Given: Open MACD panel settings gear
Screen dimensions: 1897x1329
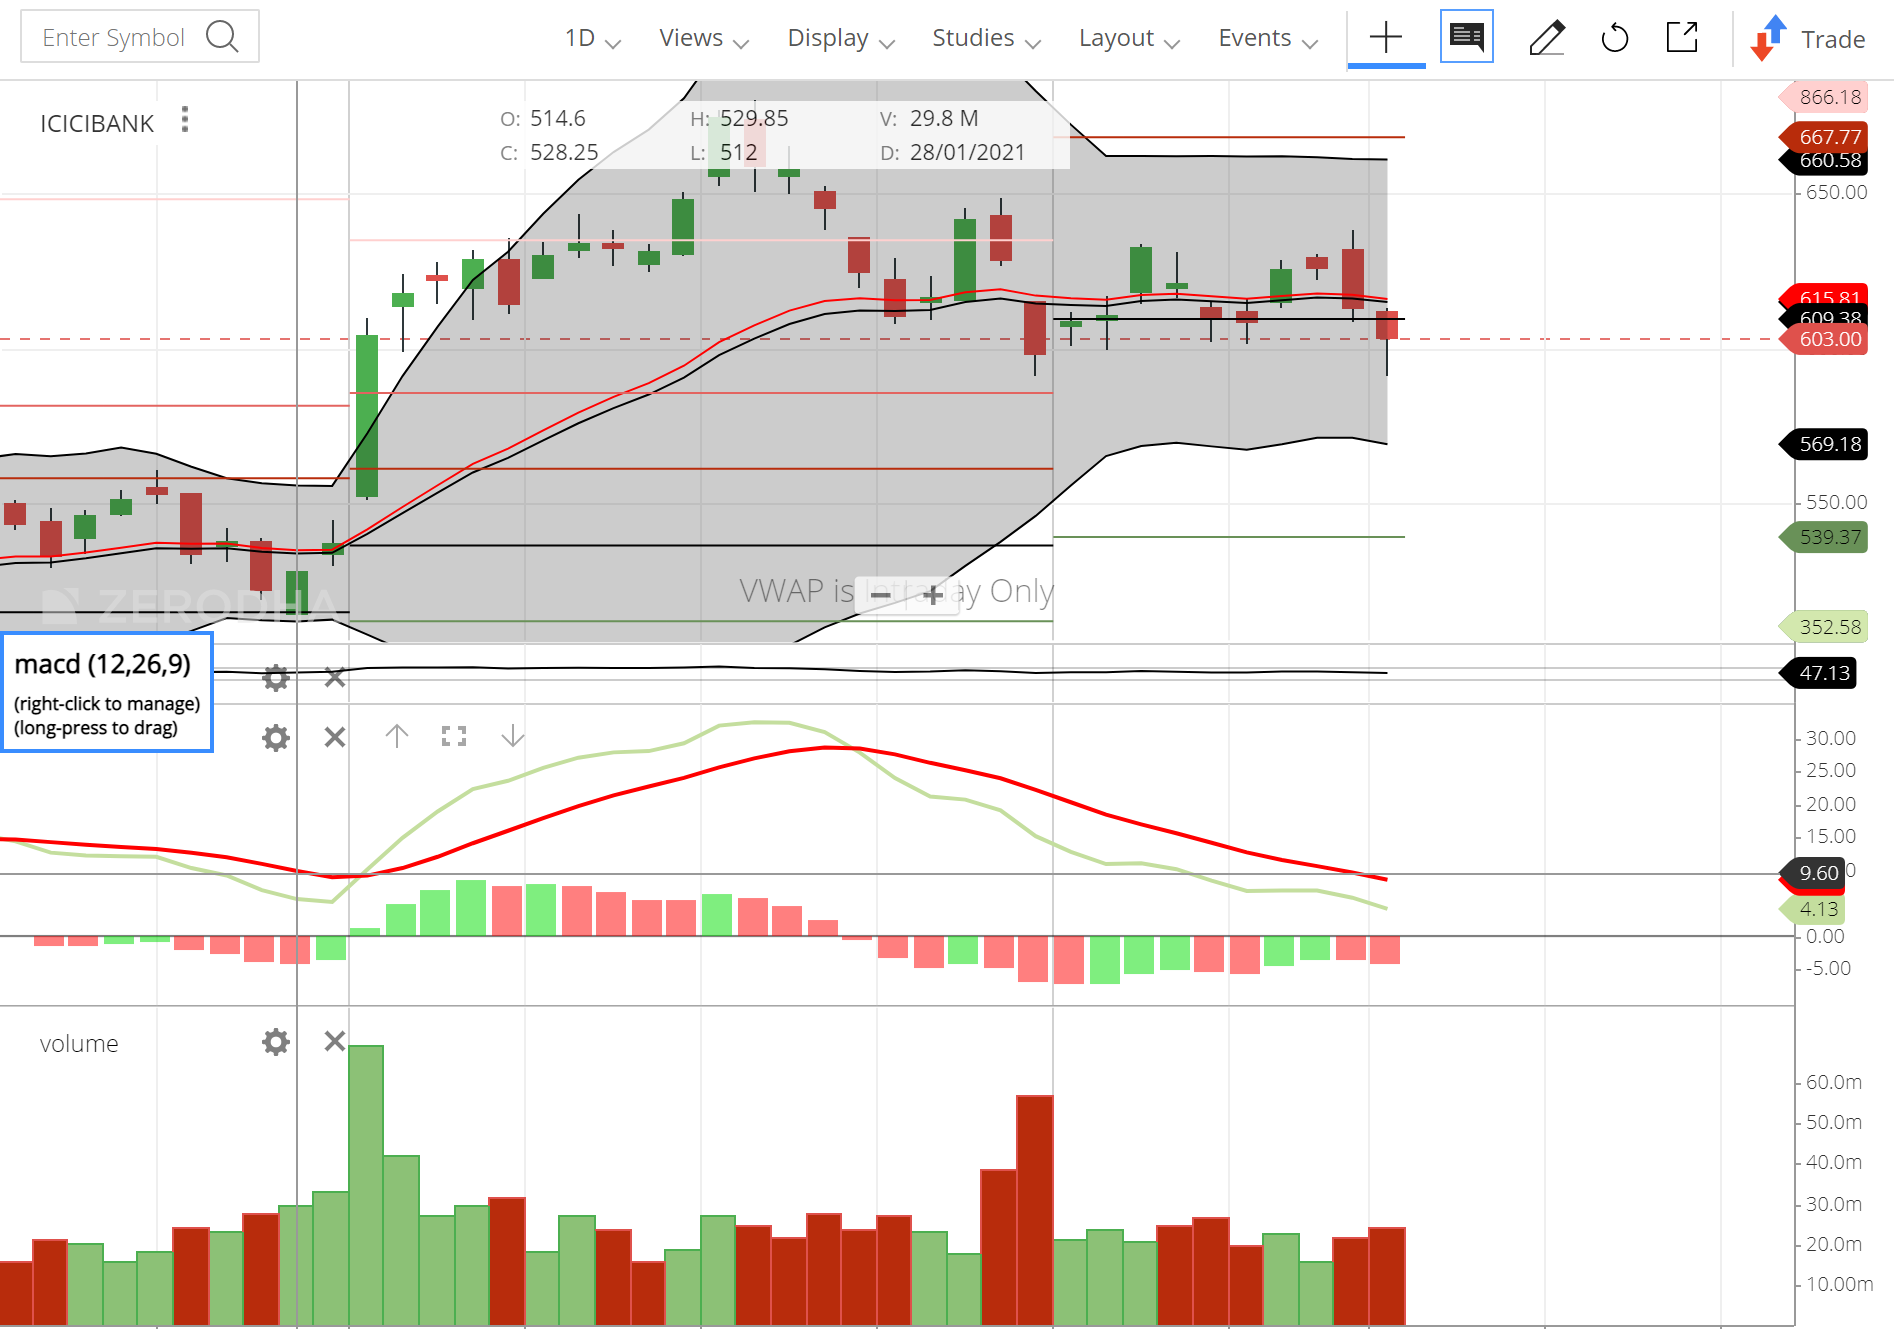Looking at the screenshot, I should click(x=276, y=738).
